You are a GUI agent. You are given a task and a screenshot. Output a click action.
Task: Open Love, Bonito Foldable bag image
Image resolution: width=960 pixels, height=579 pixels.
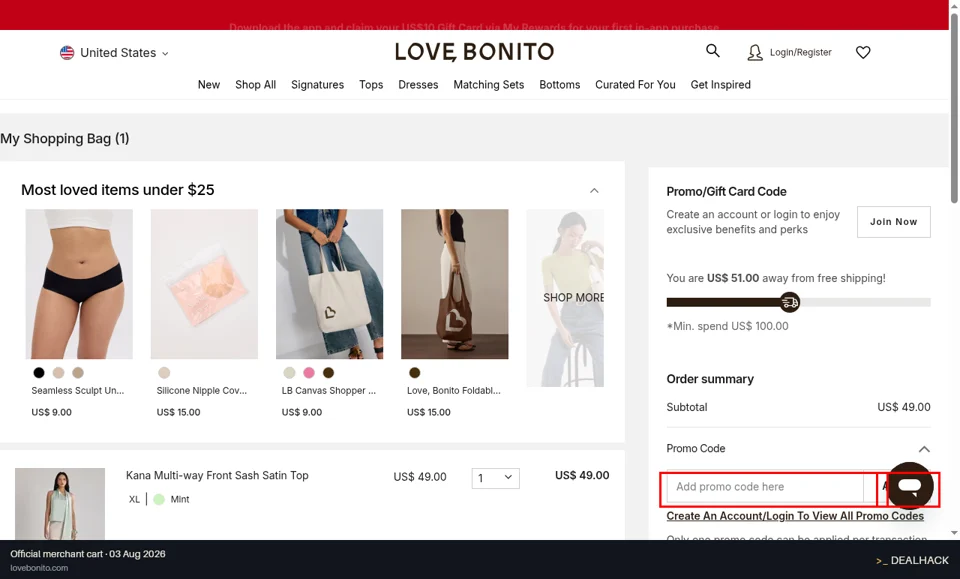click(x=454, y=284)
